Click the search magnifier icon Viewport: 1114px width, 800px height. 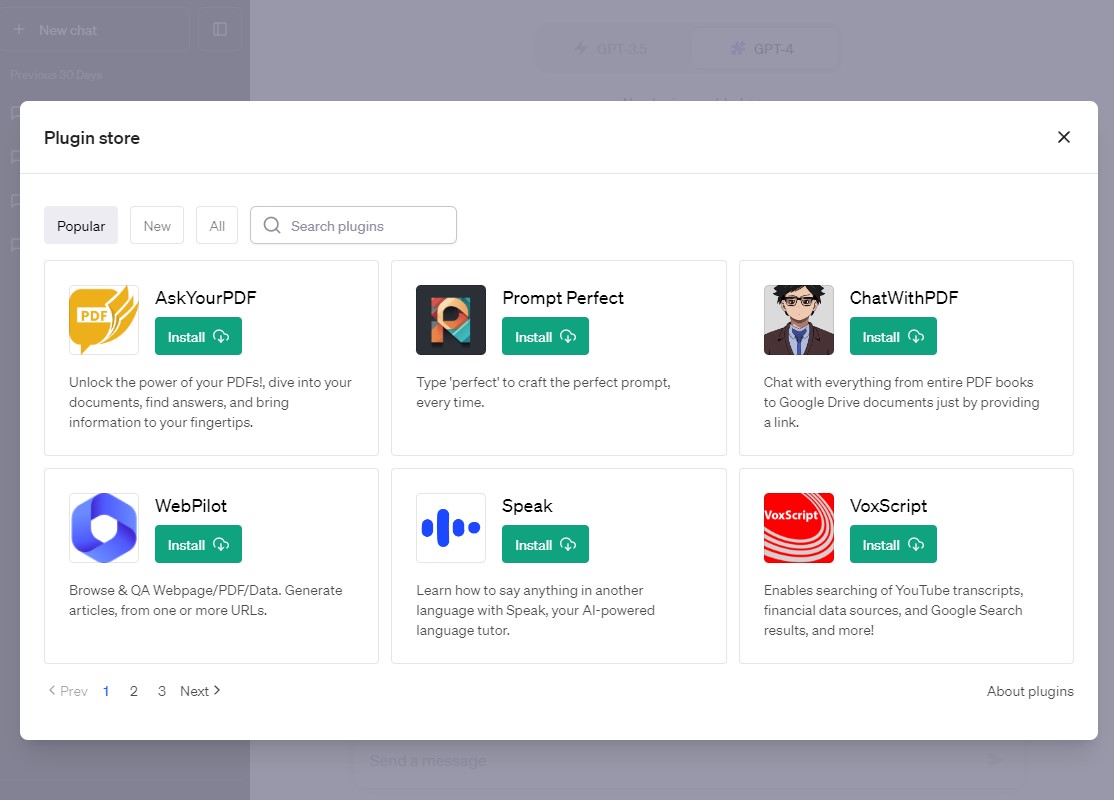(272, 225)
